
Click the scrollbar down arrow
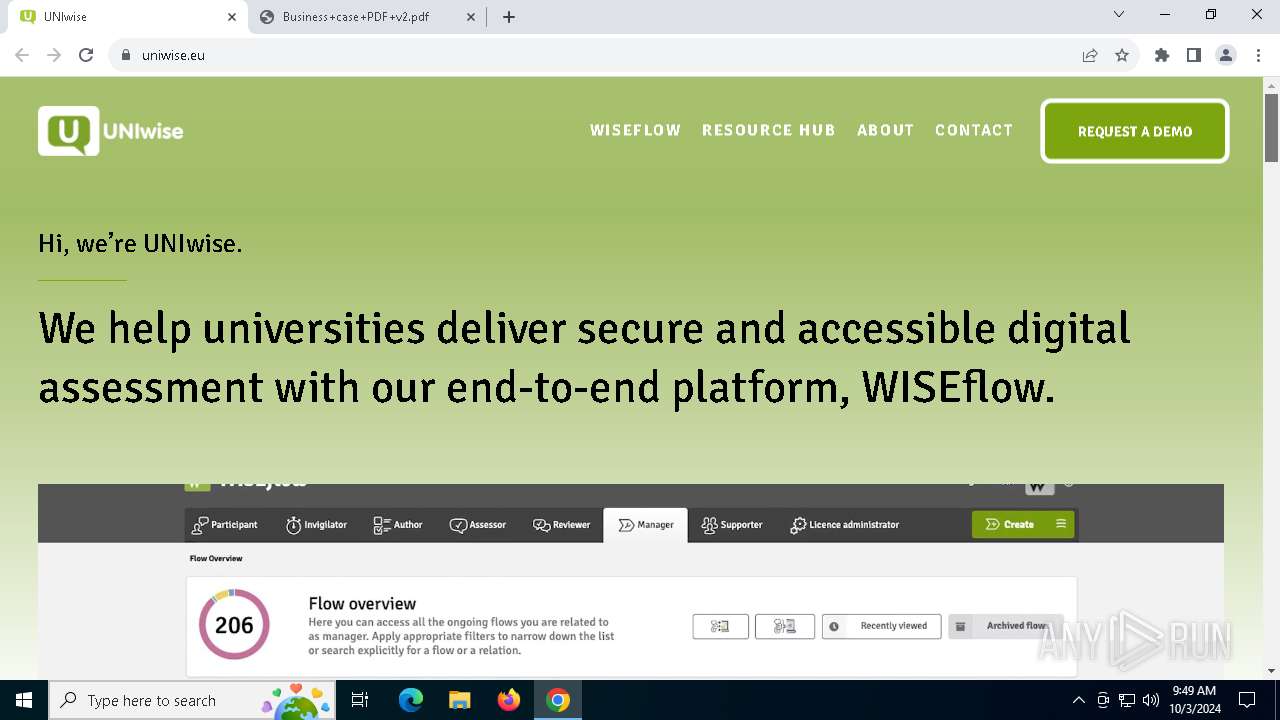click(x=1271, y=671)
